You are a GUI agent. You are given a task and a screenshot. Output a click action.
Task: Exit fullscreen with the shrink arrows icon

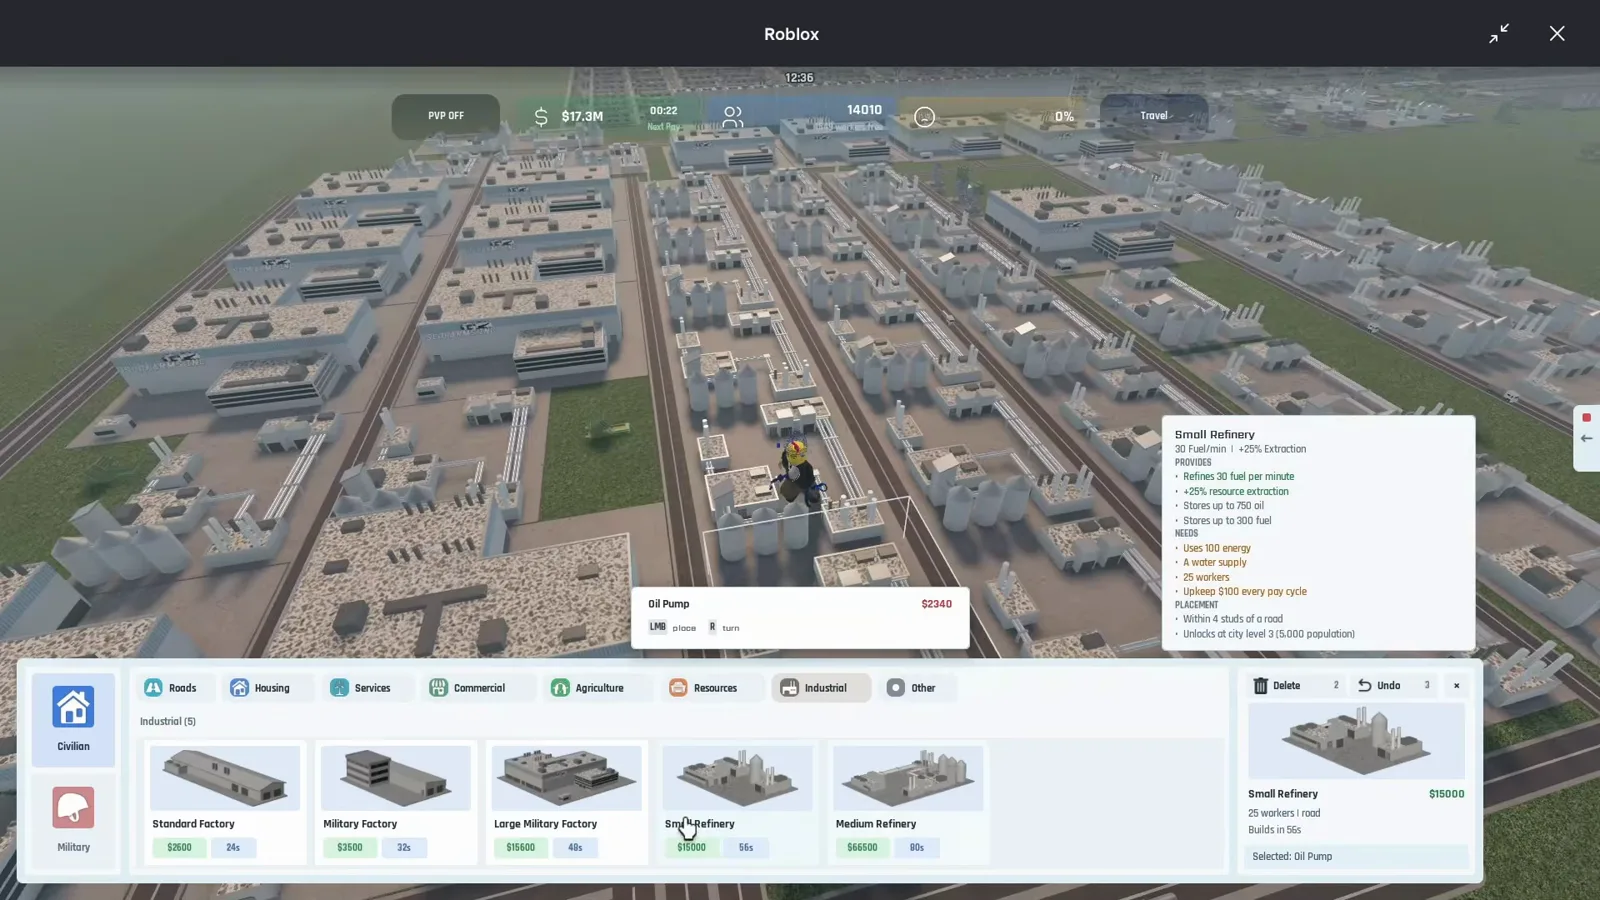(1498, 34)
